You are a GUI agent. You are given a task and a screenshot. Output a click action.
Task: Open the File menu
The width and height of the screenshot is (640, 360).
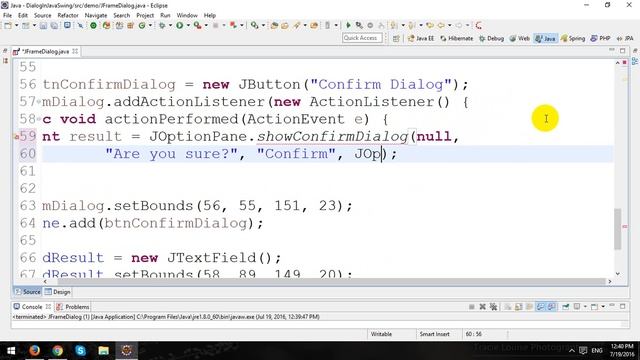coord(7,15)
